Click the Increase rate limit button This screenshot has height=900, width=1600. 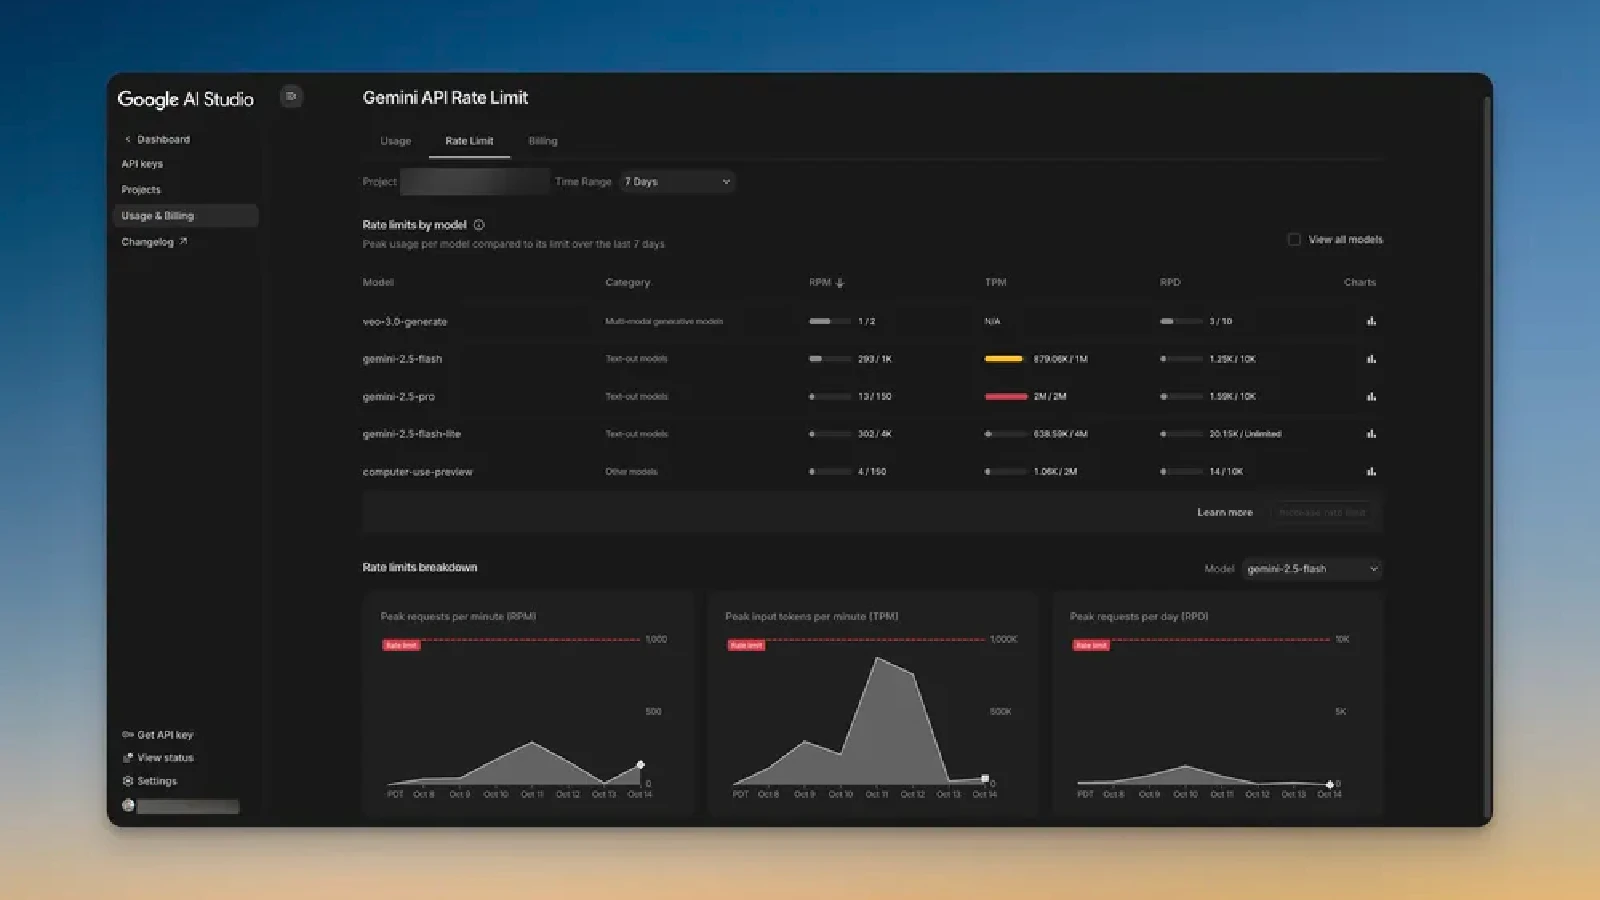1321,513
